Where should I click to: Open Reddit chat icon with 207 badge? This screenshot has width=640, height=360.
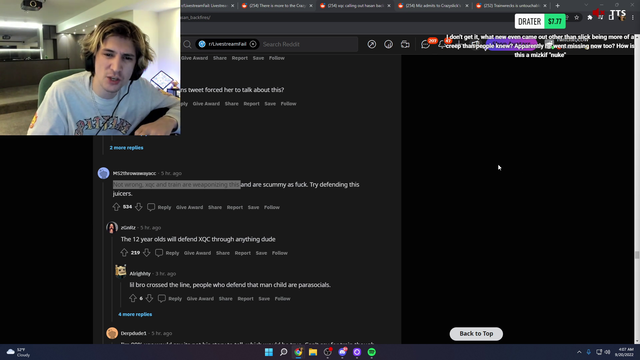pos(426,44)
